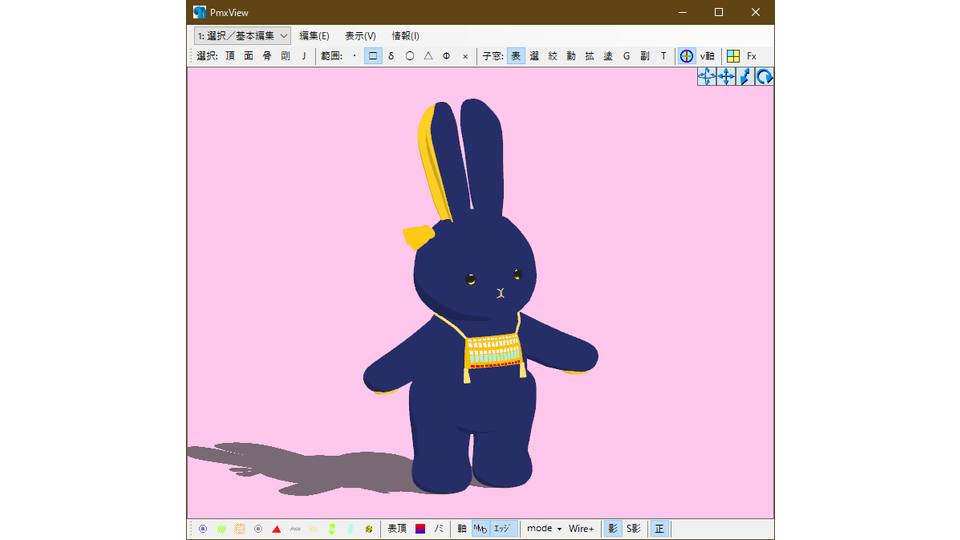Click the red-blue gradient color swatch
The height and width of the screenshot is (540, 960).
[x=420, y=528]
